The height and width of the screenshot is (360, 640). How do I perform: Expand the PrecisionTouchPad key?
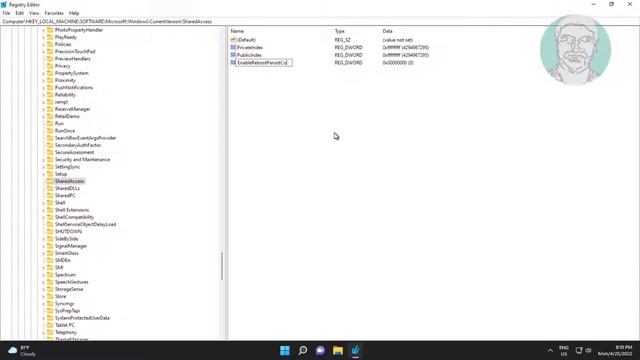click(43, 52)
